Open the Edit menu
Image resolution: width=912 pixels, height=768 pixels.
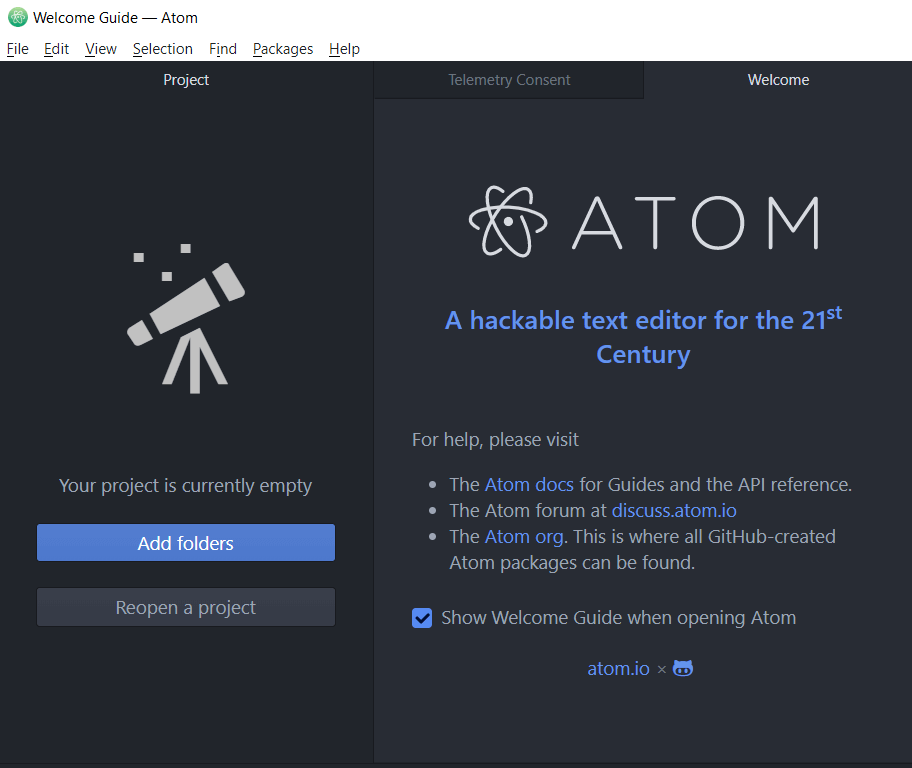click(56, 49)
